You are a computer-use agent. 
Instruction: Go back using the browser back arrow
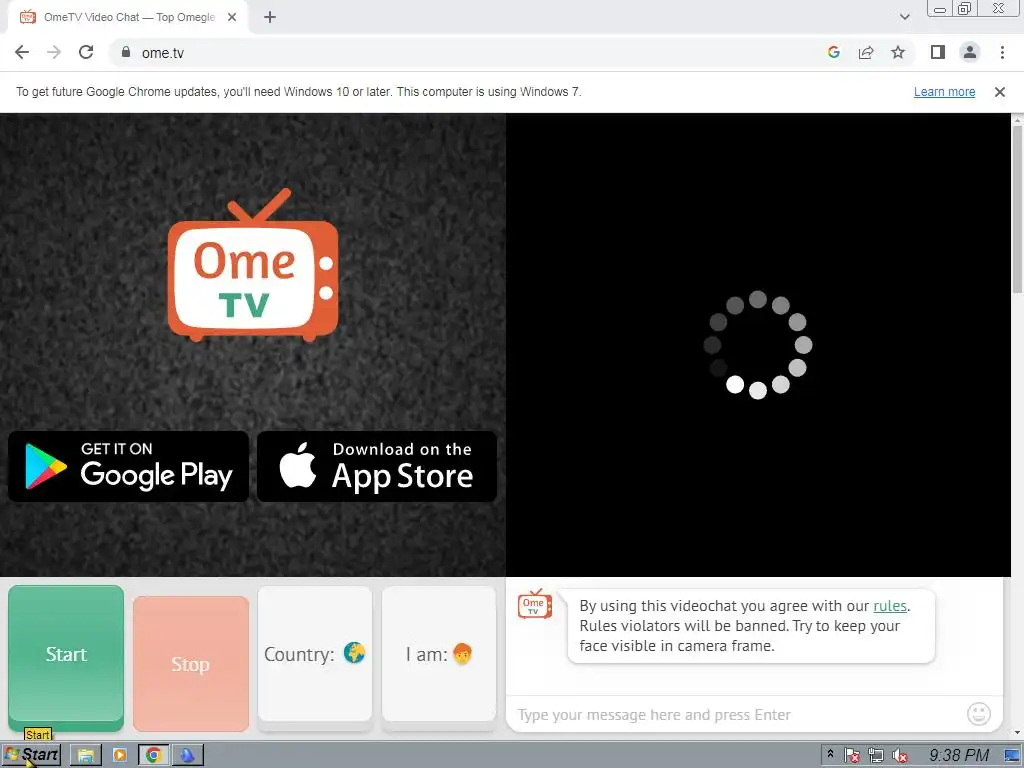click(x=22, y=52)
